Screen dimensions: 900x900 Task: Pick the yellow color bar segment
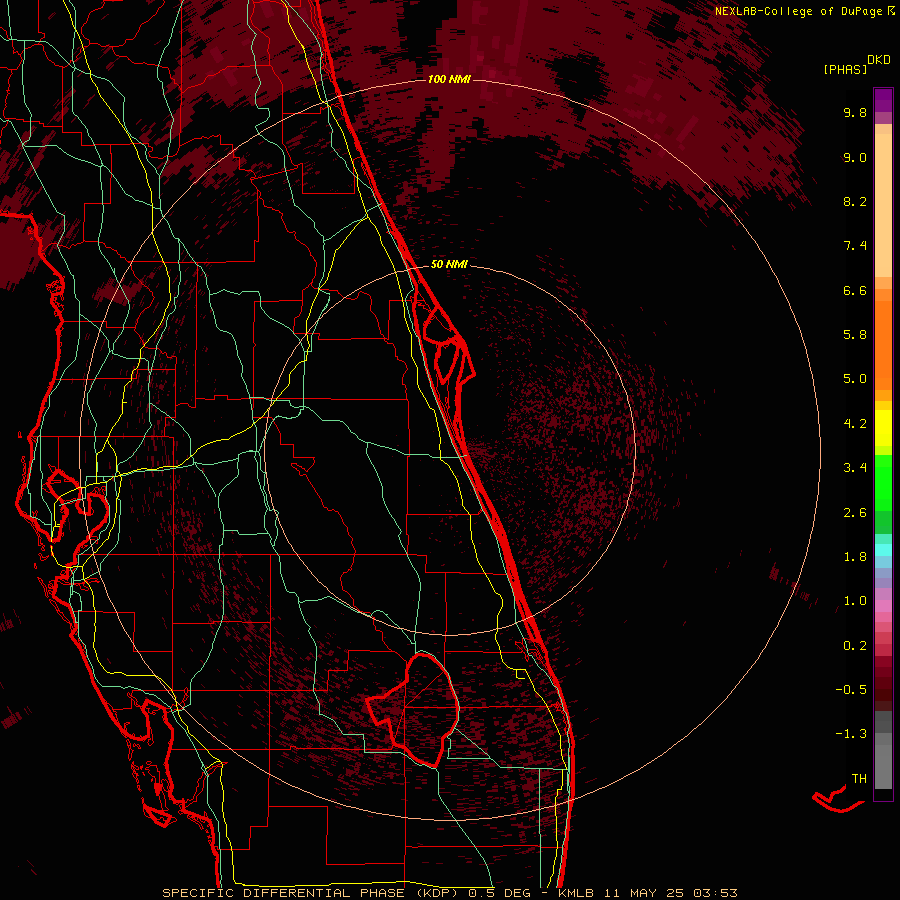883,428
